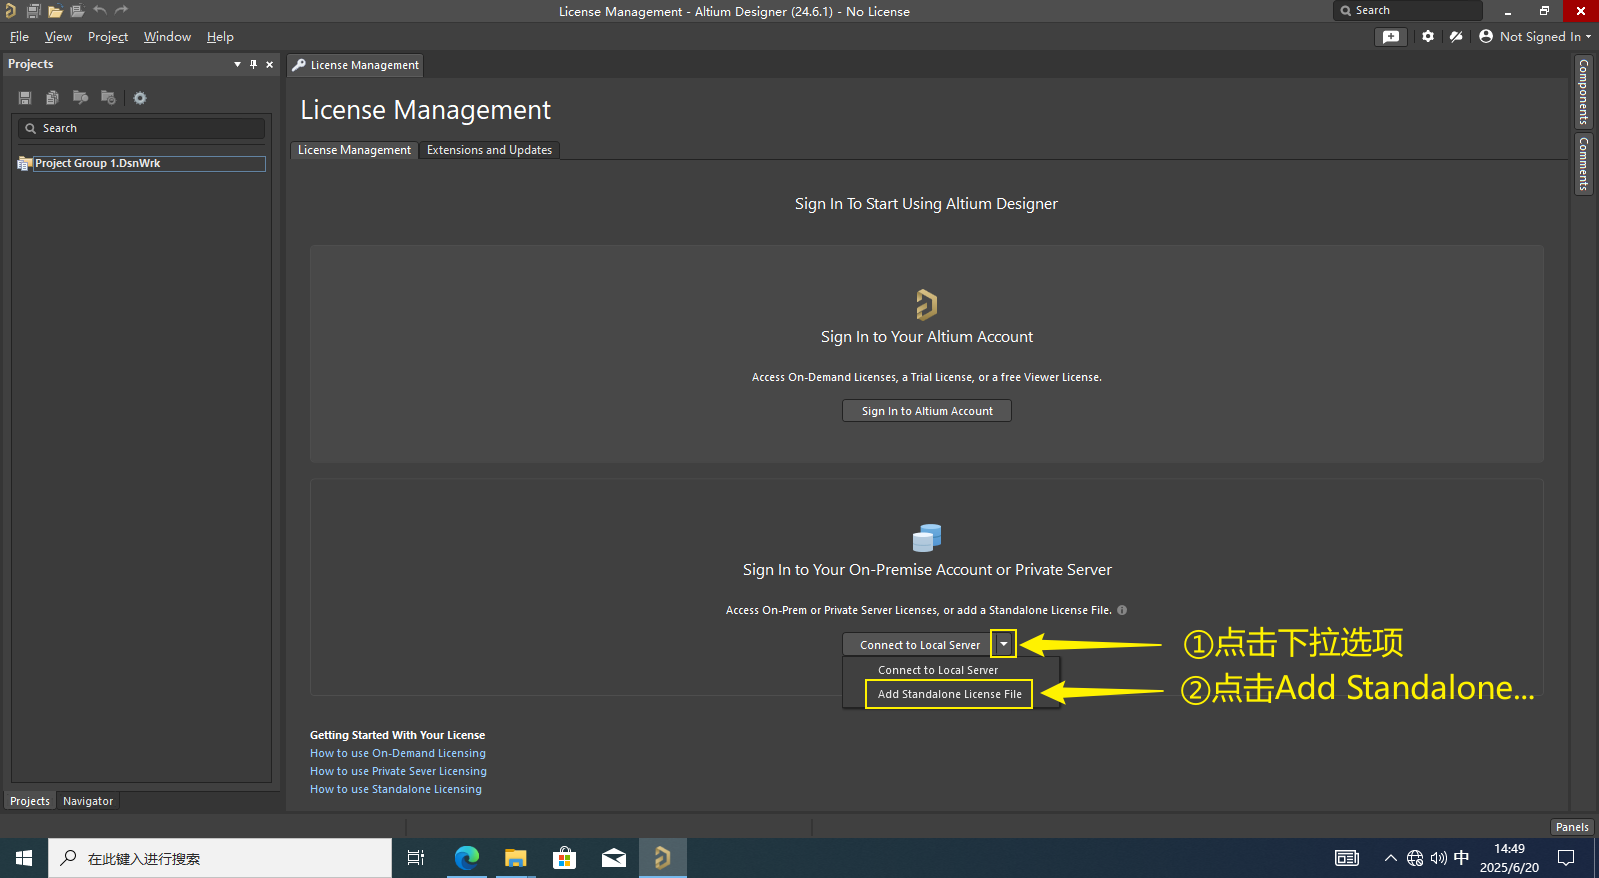Open How to use On-Demand Licensing link
Image resolution: width=1599 pixels, height=878 pixels.
[x=398, y=753]
